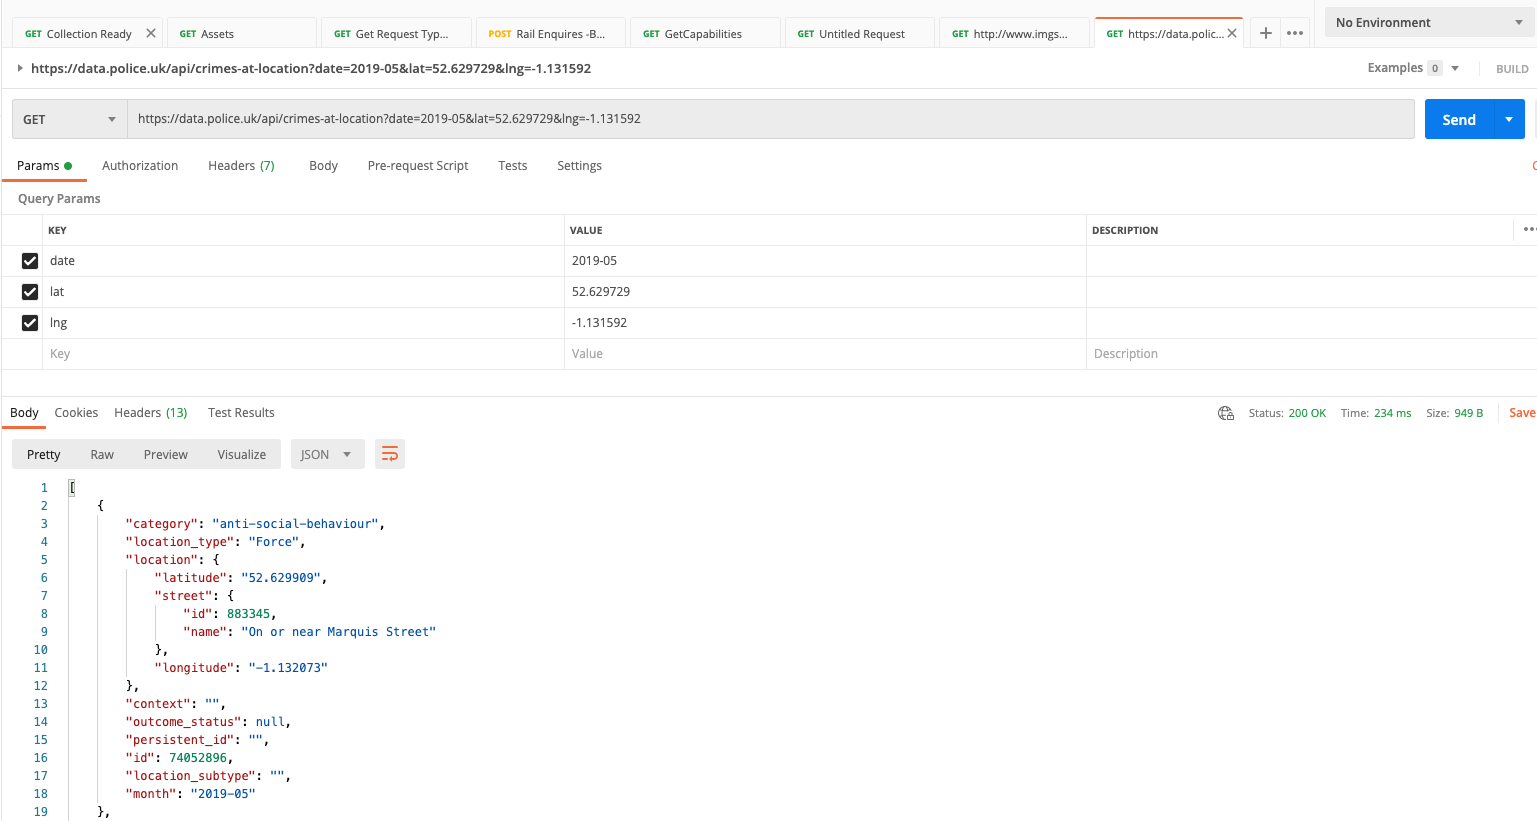Select Pretty response view
This screenshot has height=821, width=1537.
point(44,454)
